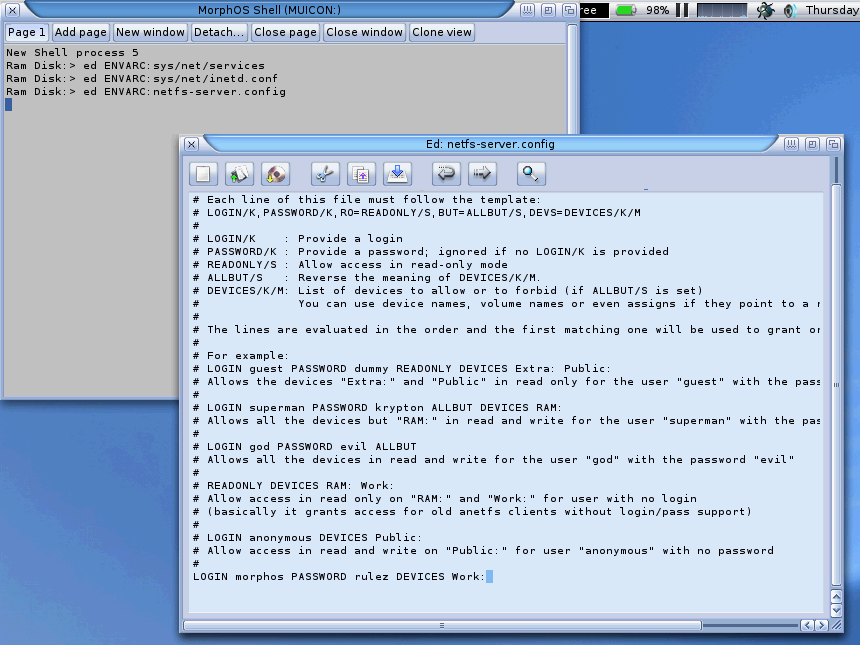The width and height of the screenshot is (860, 645).
Task: Click the Ed horizontal scrollbar right arrow
Action: (821, 625)
